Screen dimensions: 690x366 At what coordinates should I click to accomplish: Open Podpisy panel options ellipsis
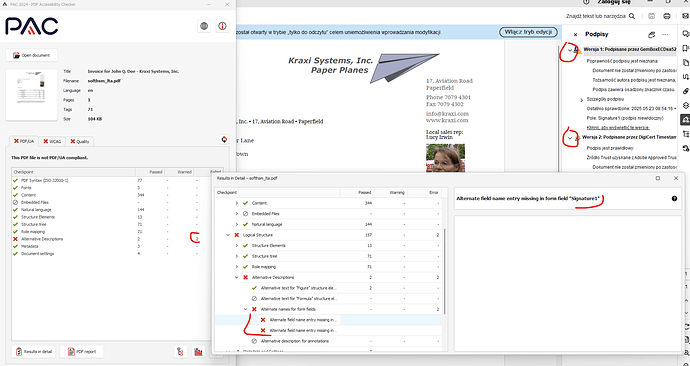[x=665, y=34]
